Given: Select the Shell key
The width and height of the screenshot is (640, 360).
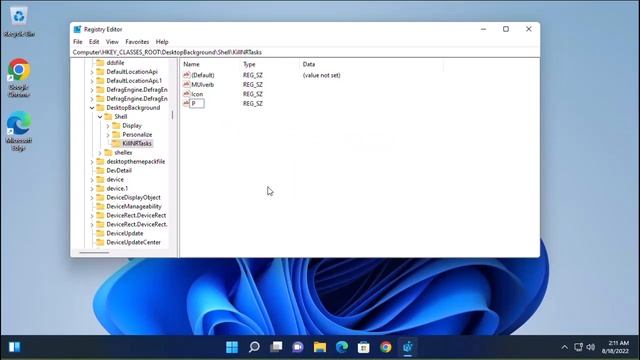Looking at the screenshot, I should (x=121, y=116).
